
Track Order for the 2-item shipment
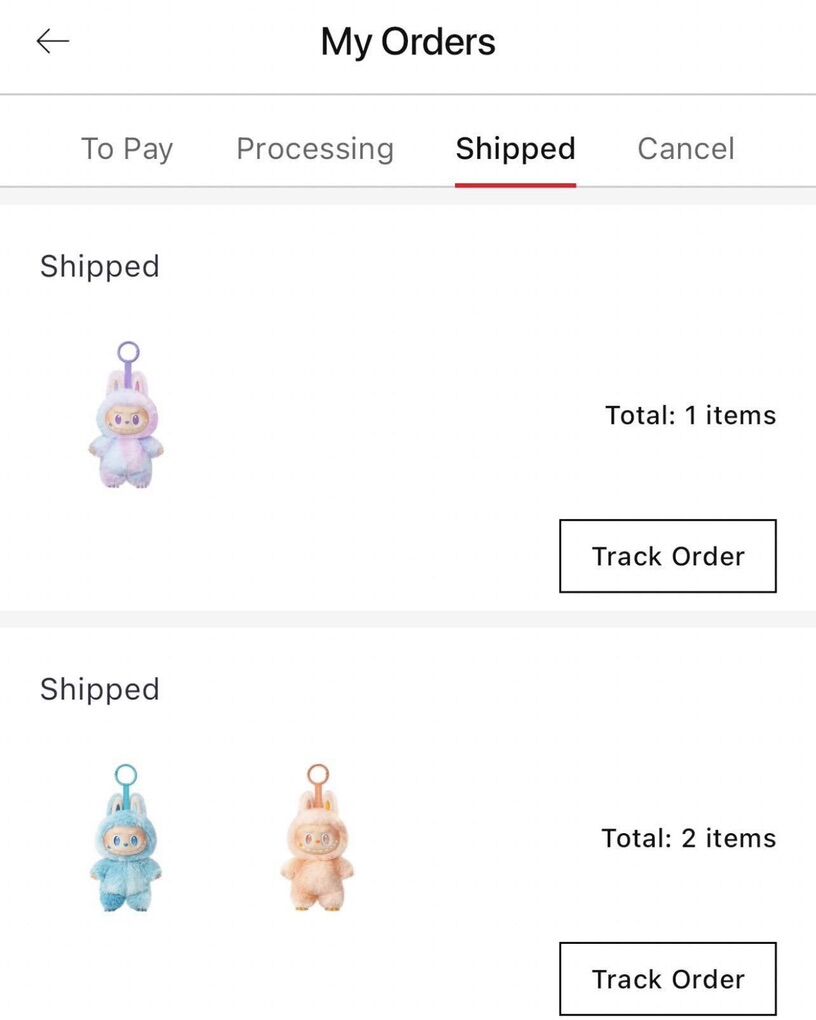(x=667, y=979)
